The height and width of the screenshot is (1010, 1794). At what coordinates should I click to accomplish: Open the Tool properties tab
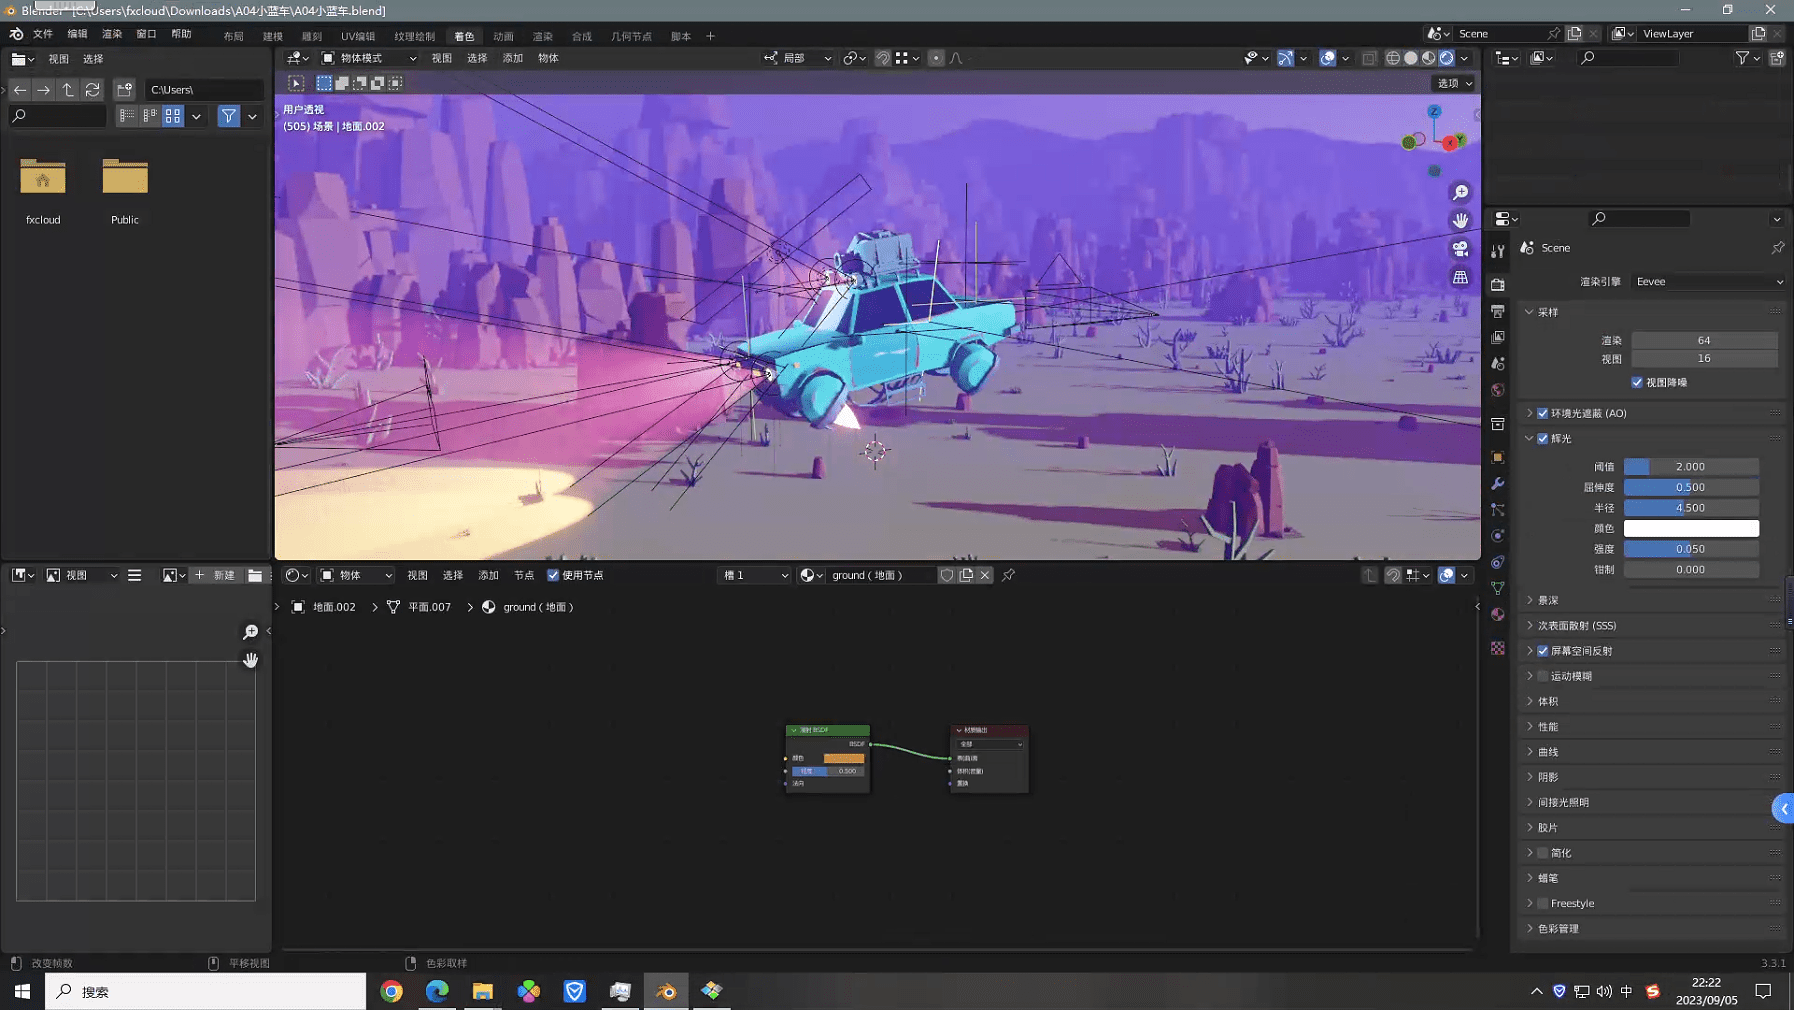1497,251
